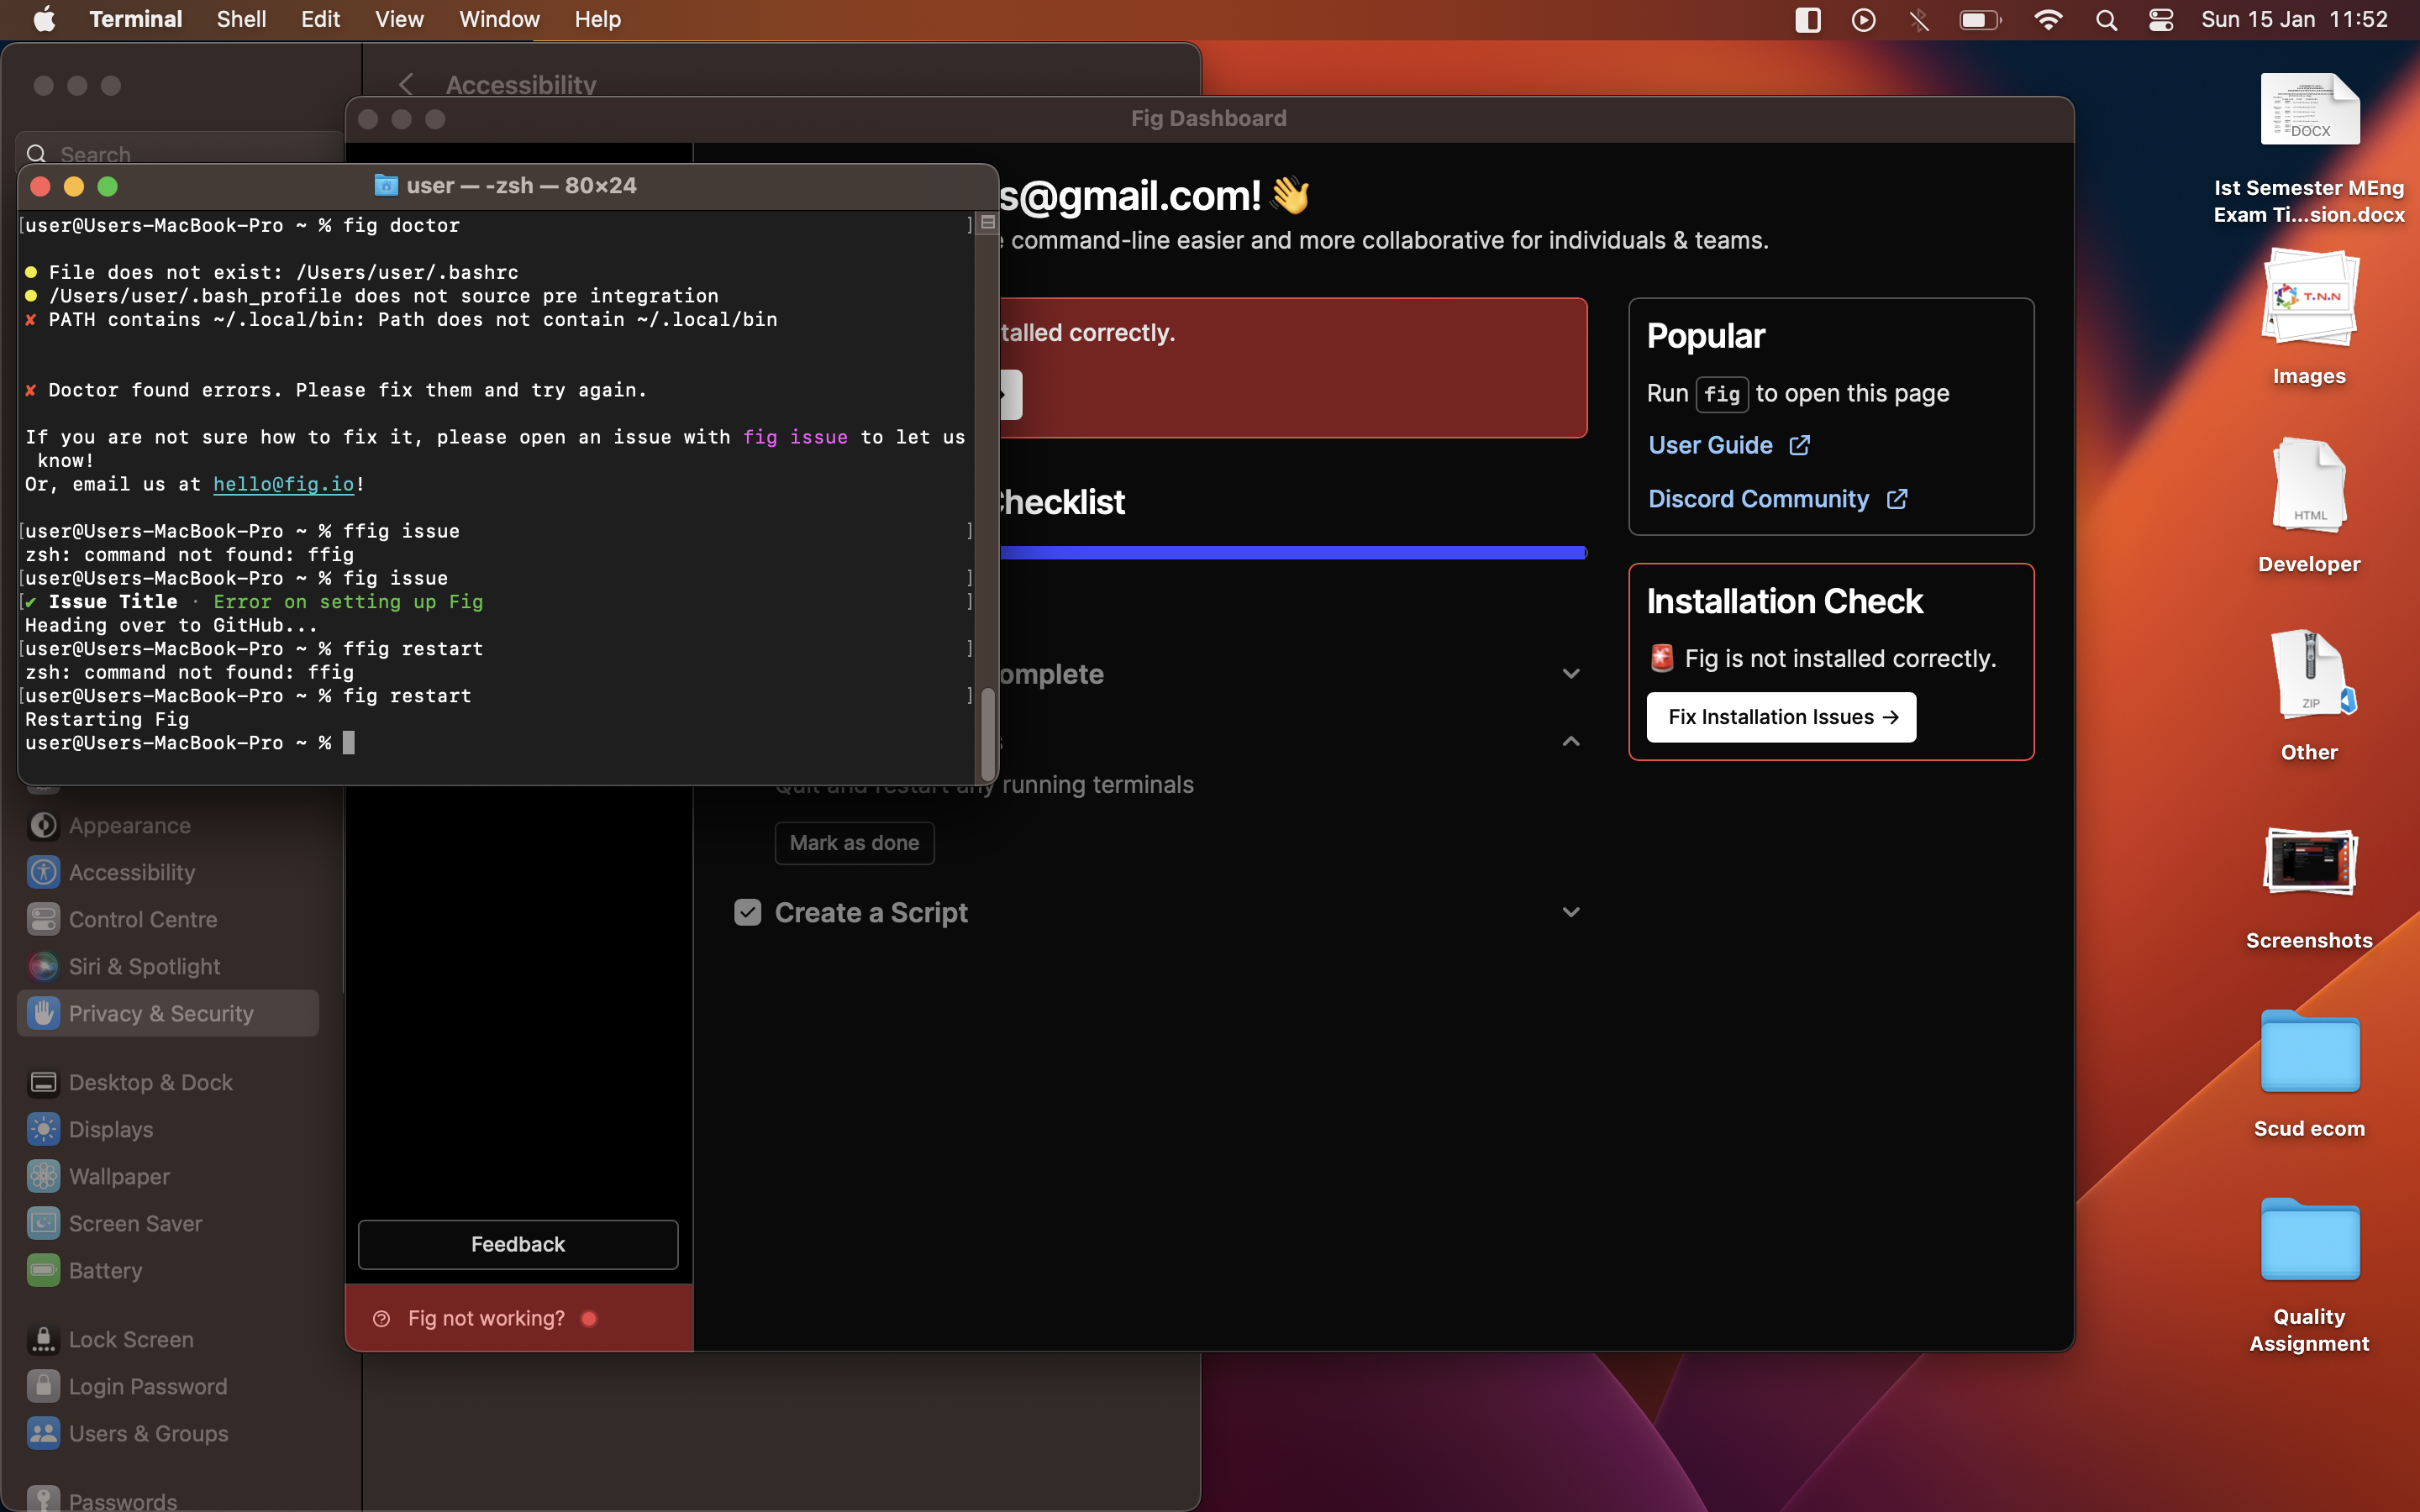Open the View menu
2420x1512 pixels.
399,19
